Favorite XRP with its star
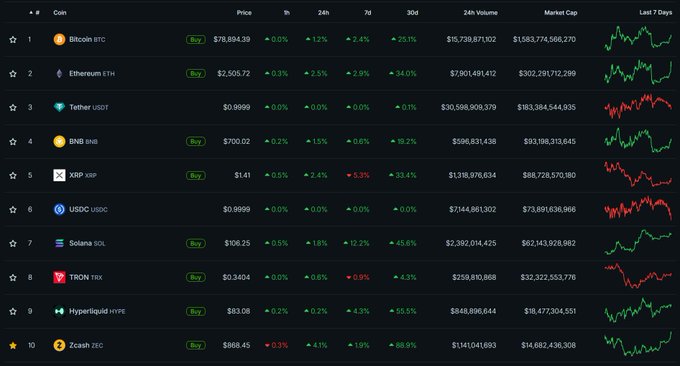Image resolution: width=680 pixels, height=366 pixels. click(x=13, y=175)
